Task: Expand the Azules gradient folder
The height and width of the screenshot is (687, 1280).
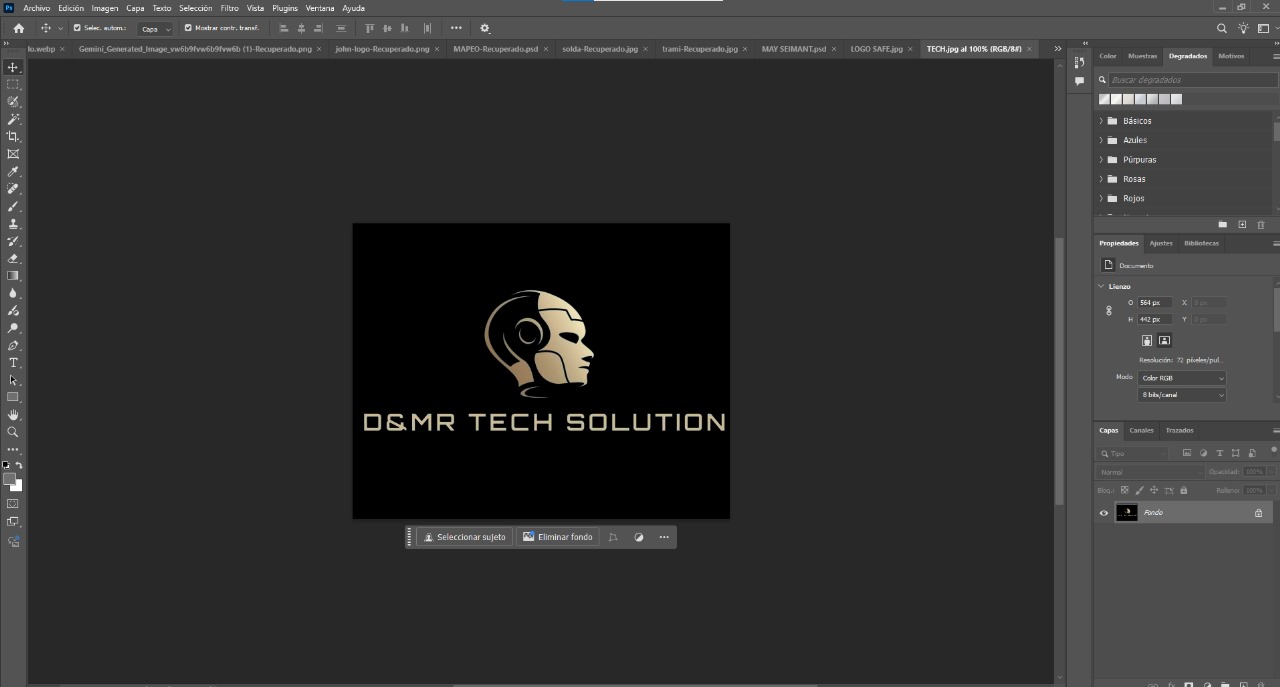Action: (1101, 140)
